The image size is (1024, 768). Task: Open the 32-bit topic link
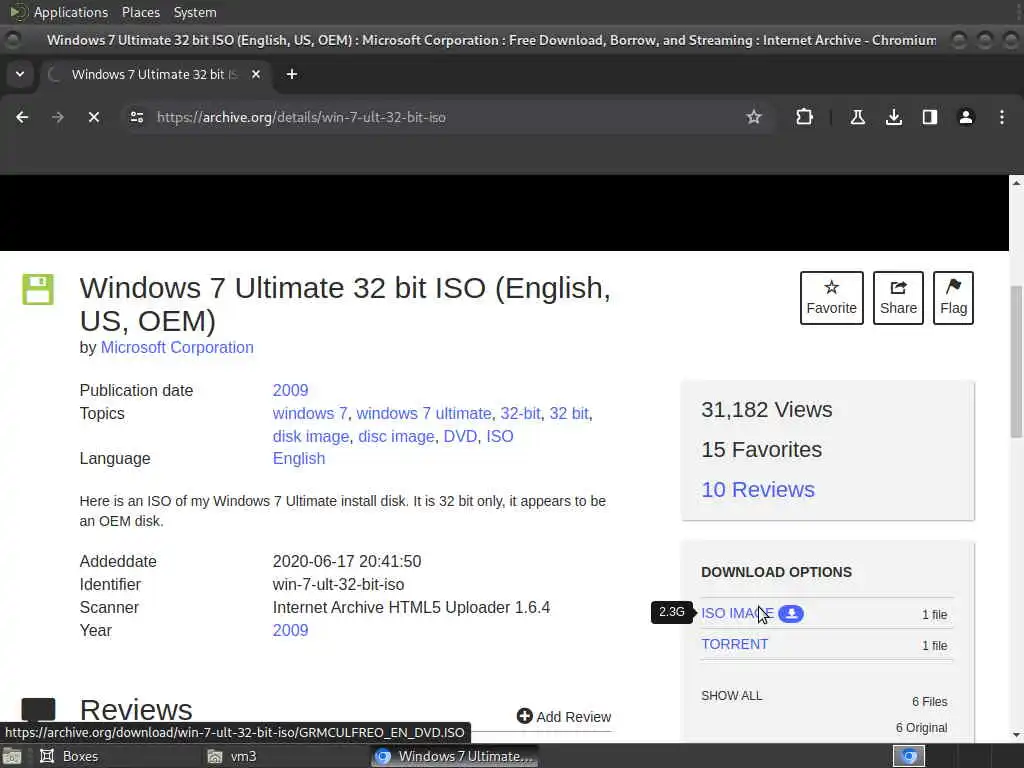(x=520, y=413)
